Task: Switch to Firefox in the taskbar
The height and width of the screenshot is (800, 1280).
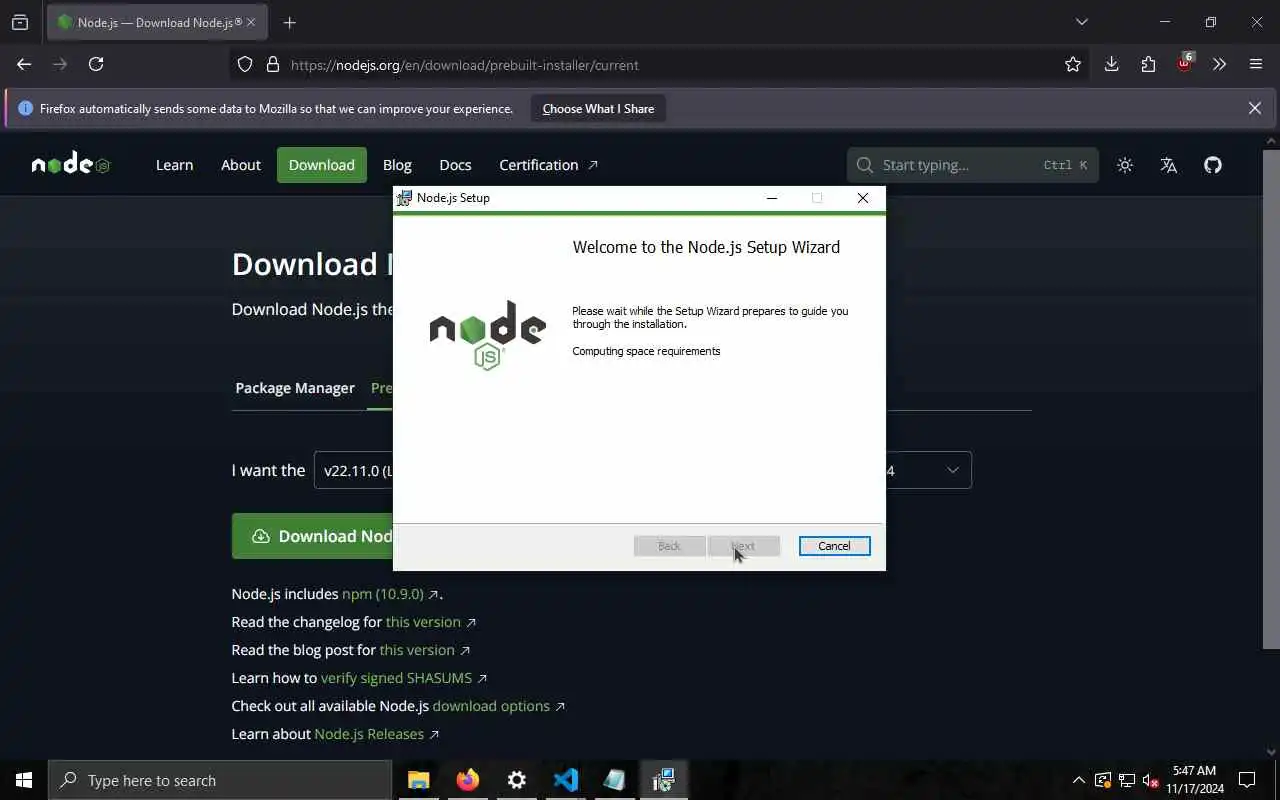Action: click(467, 780)
